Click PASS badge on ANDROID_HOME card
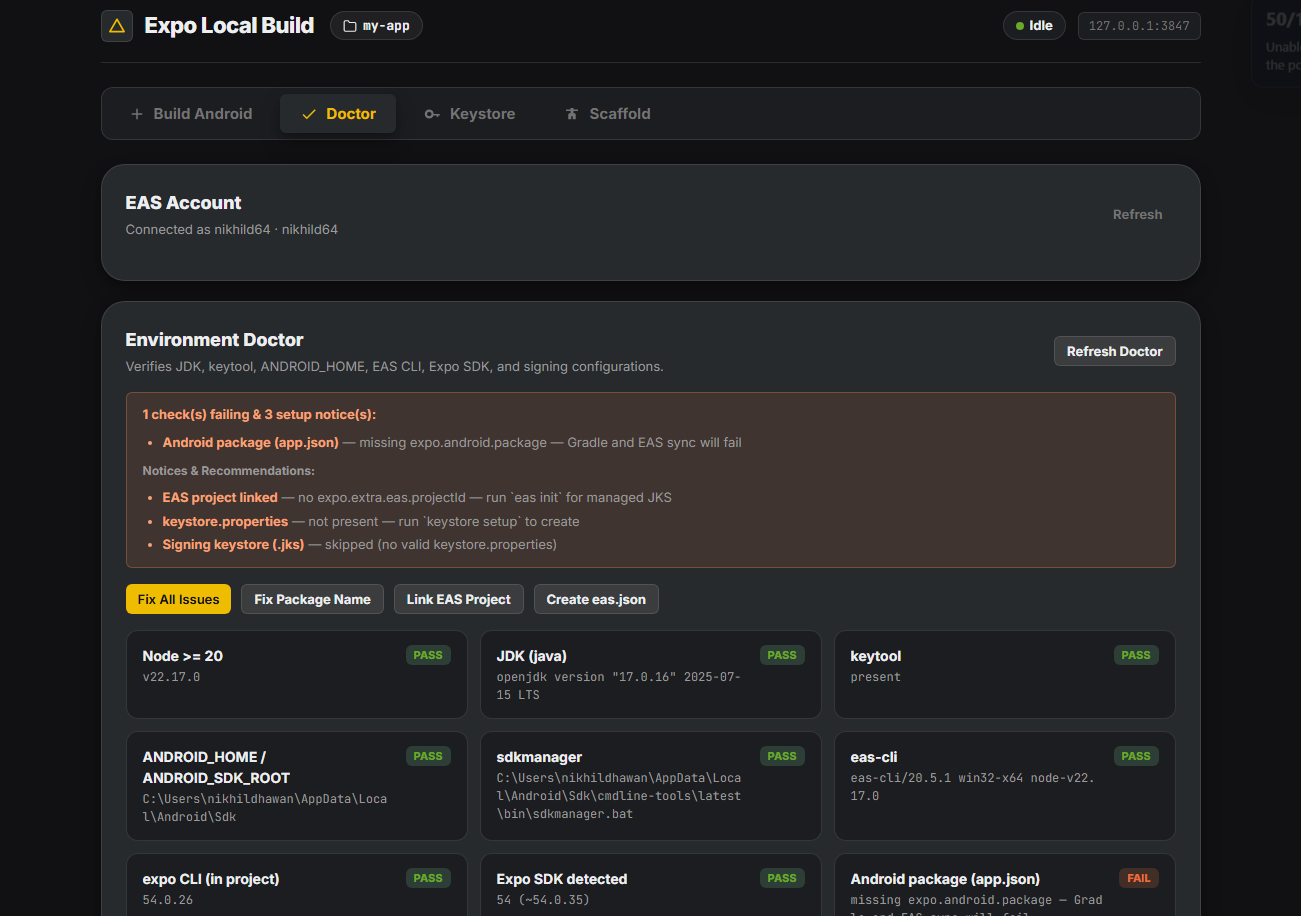 pyautogui.click(x=428, y=757)
